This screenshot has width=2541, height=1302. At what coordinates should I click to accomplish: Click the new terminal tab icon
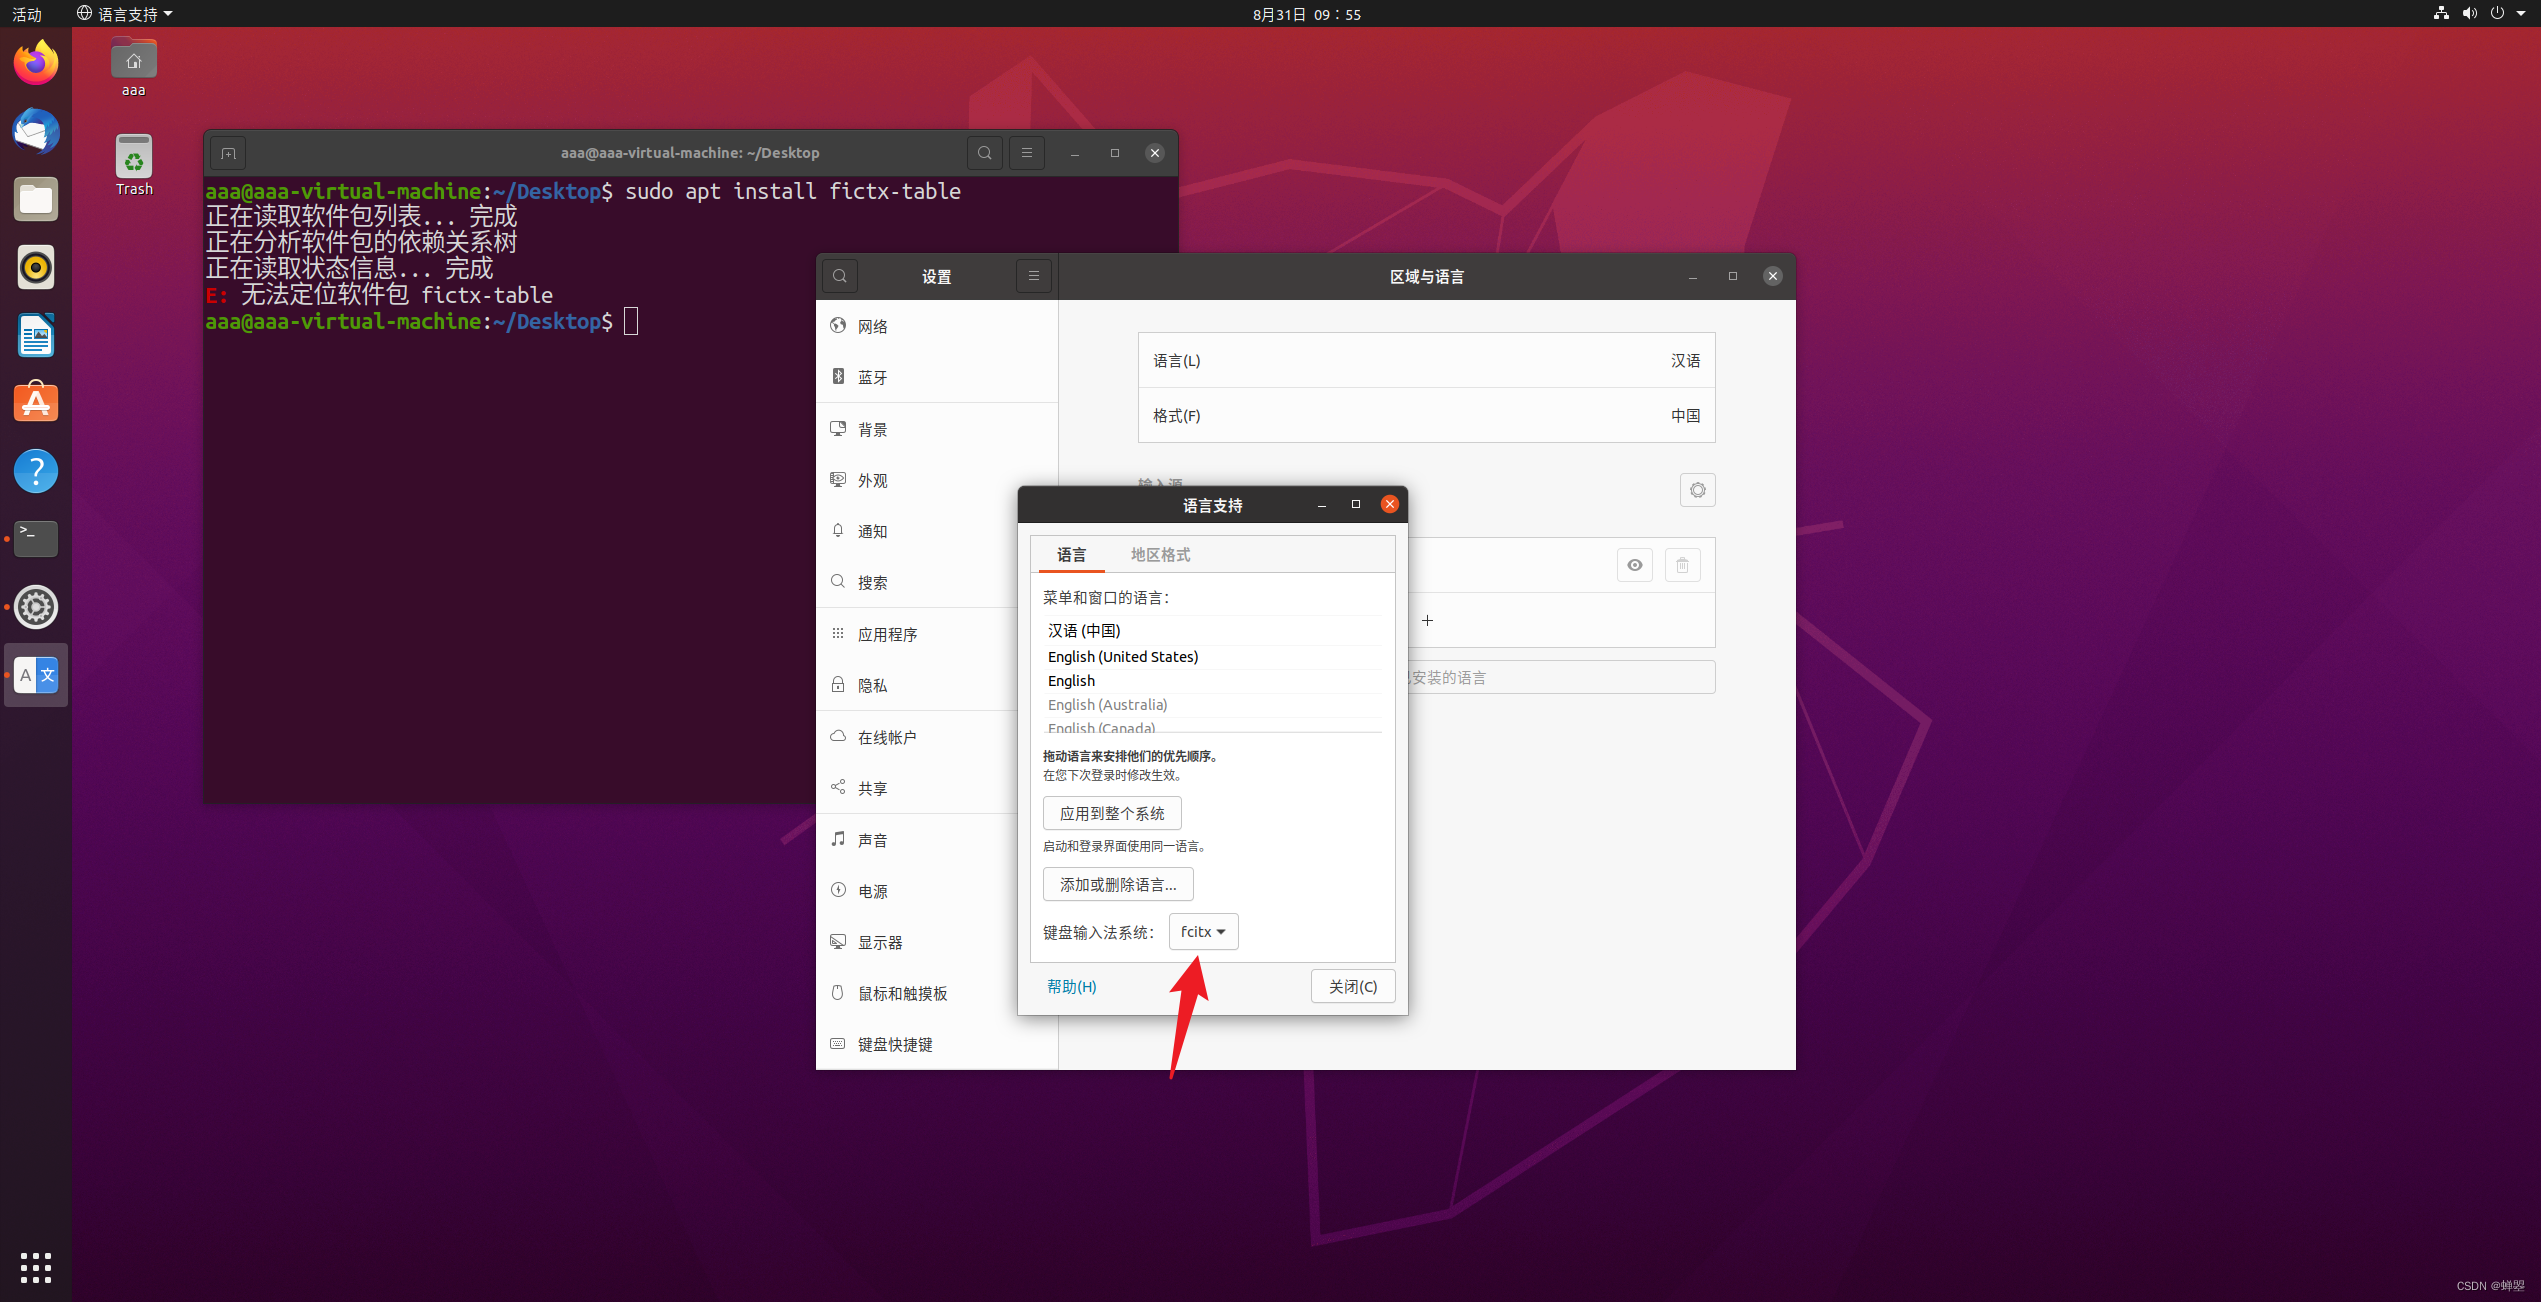tap(228, 153)
